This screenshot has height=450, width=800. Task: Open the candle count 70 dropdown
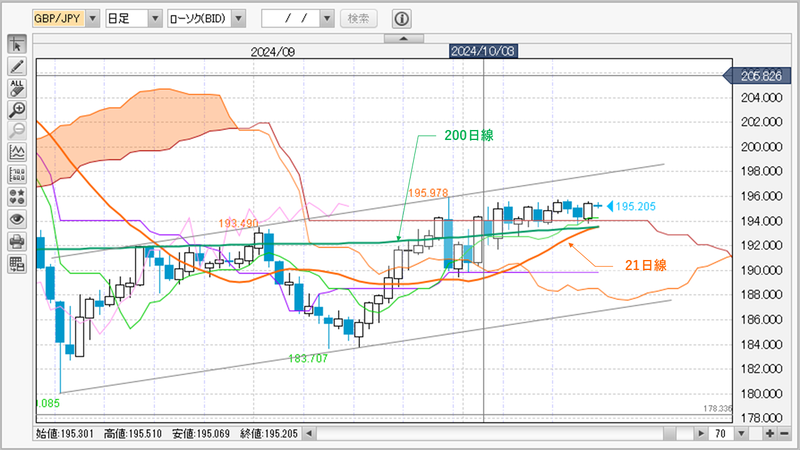click(741, 434)
